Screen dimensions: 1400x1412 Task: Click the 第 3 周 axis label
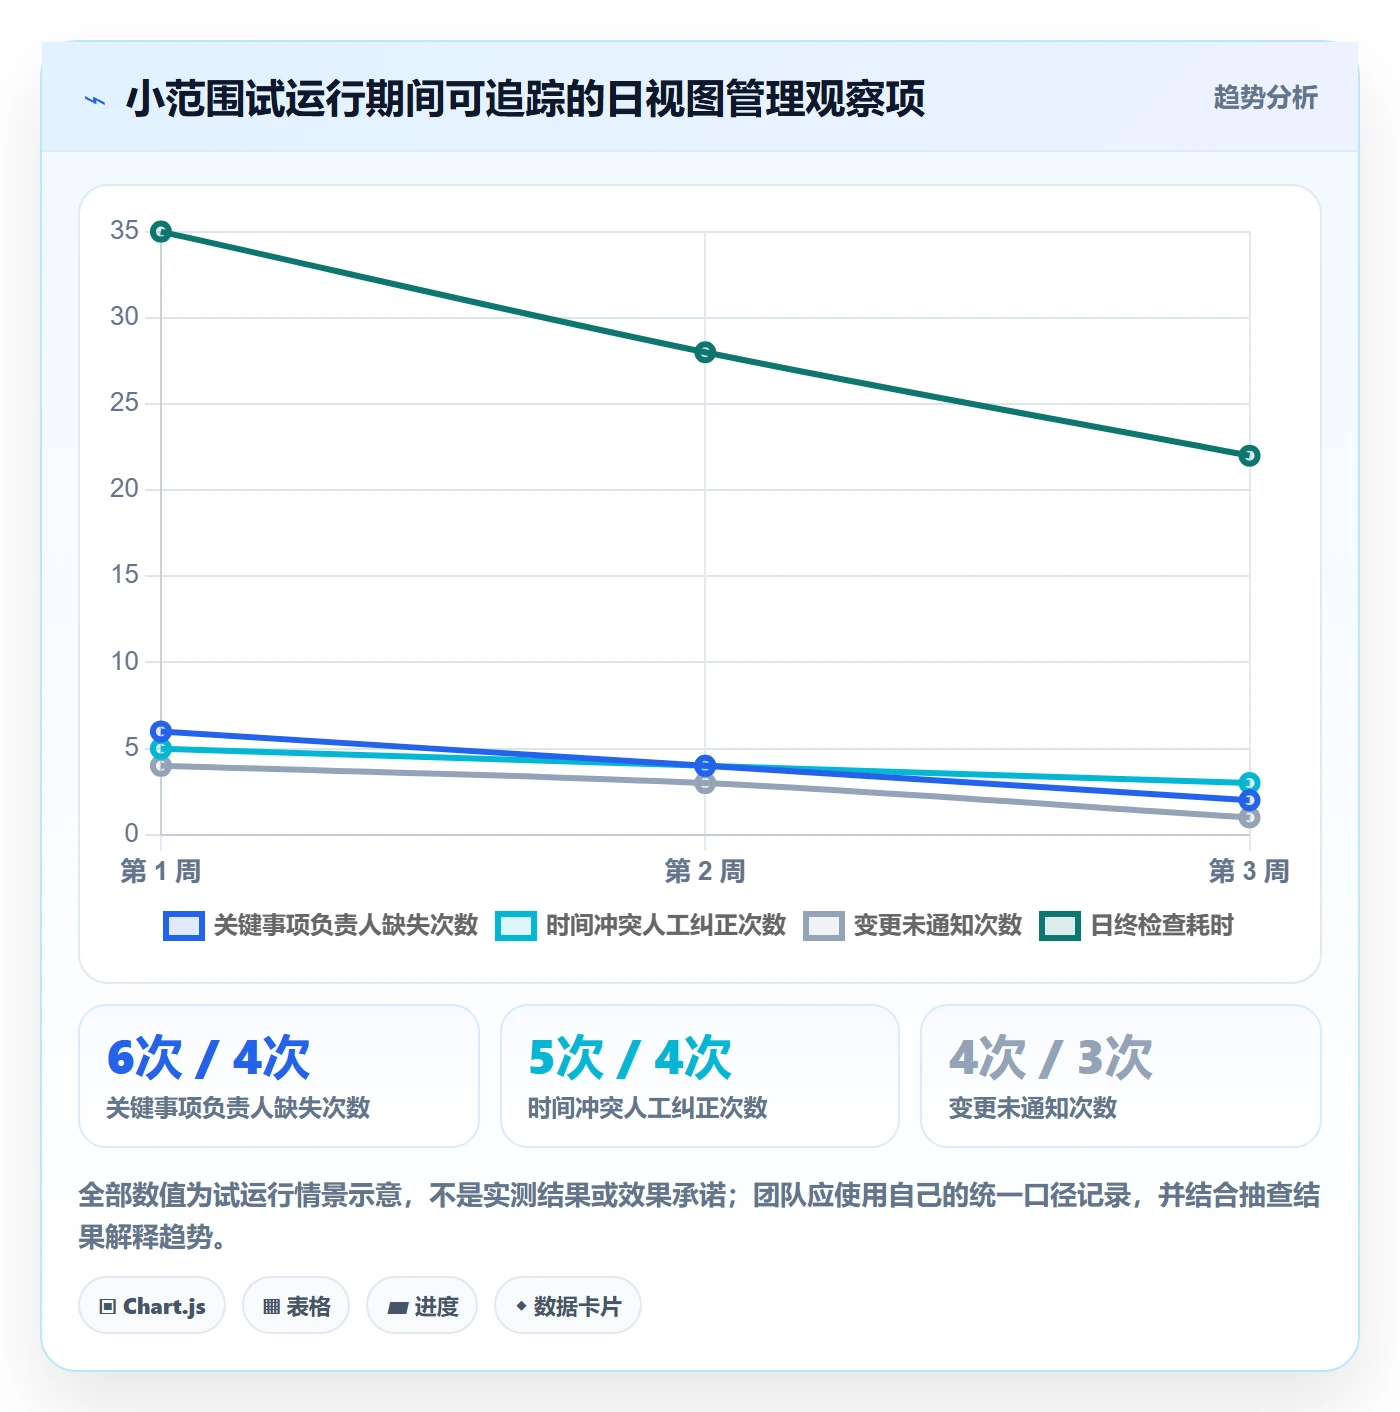(x=1249, y=871)
